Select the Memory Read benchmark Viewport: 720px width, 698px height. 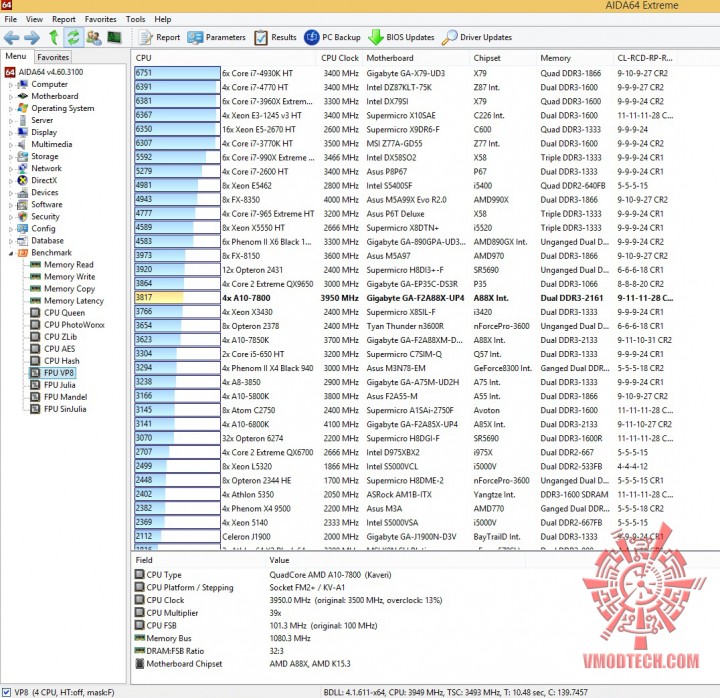[68, 265]
